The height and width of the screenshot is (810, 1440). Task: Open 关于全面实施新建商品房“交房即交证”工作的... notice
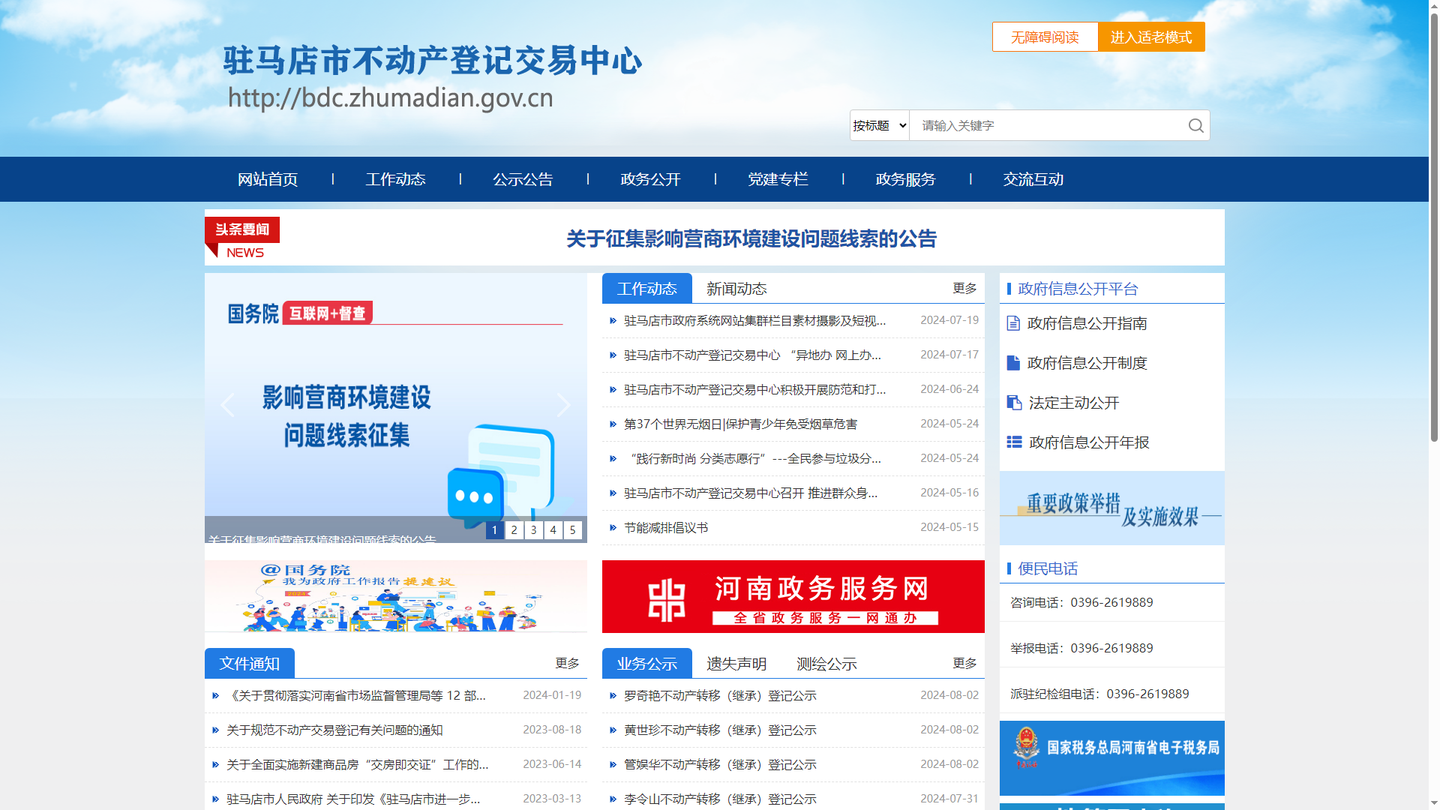pyautogui.click(x=357, y=765)
